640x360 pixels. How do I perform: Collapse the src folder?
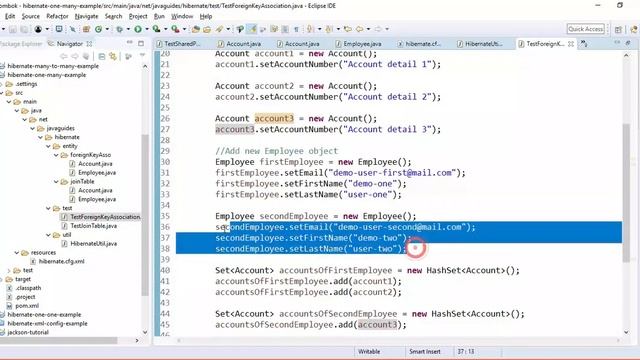tap(1, 93)
